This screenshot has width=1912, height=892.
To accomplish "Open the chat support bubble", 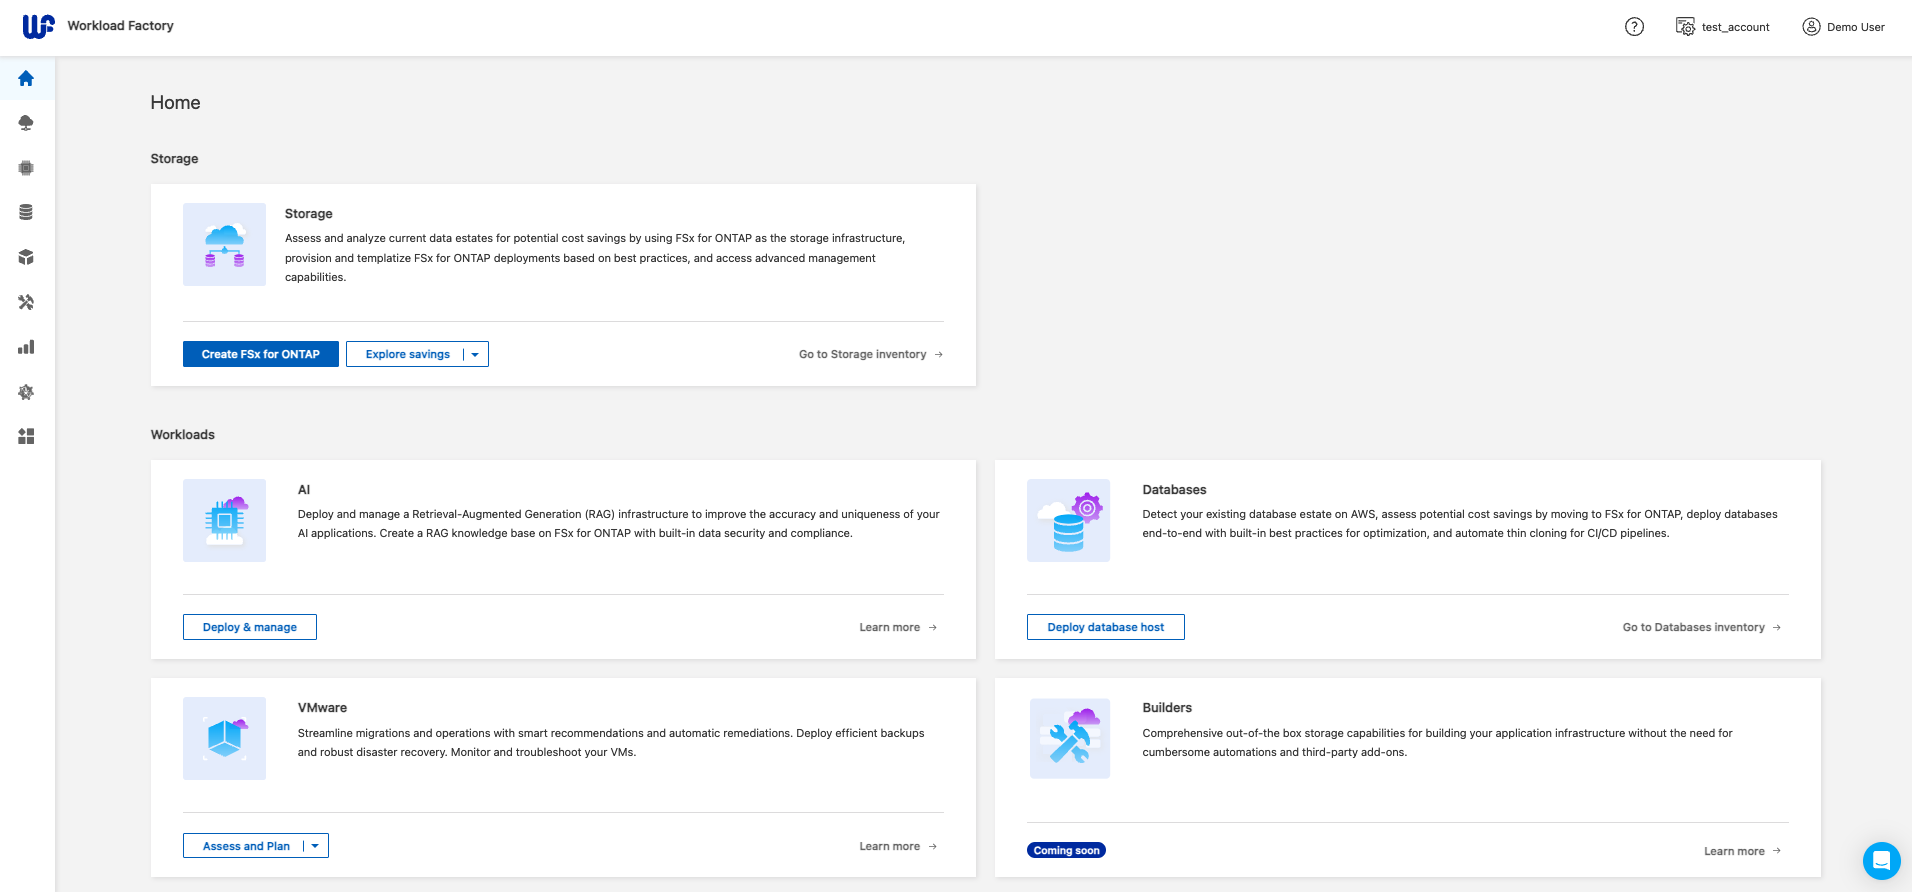I will [x=1881, y=860].
